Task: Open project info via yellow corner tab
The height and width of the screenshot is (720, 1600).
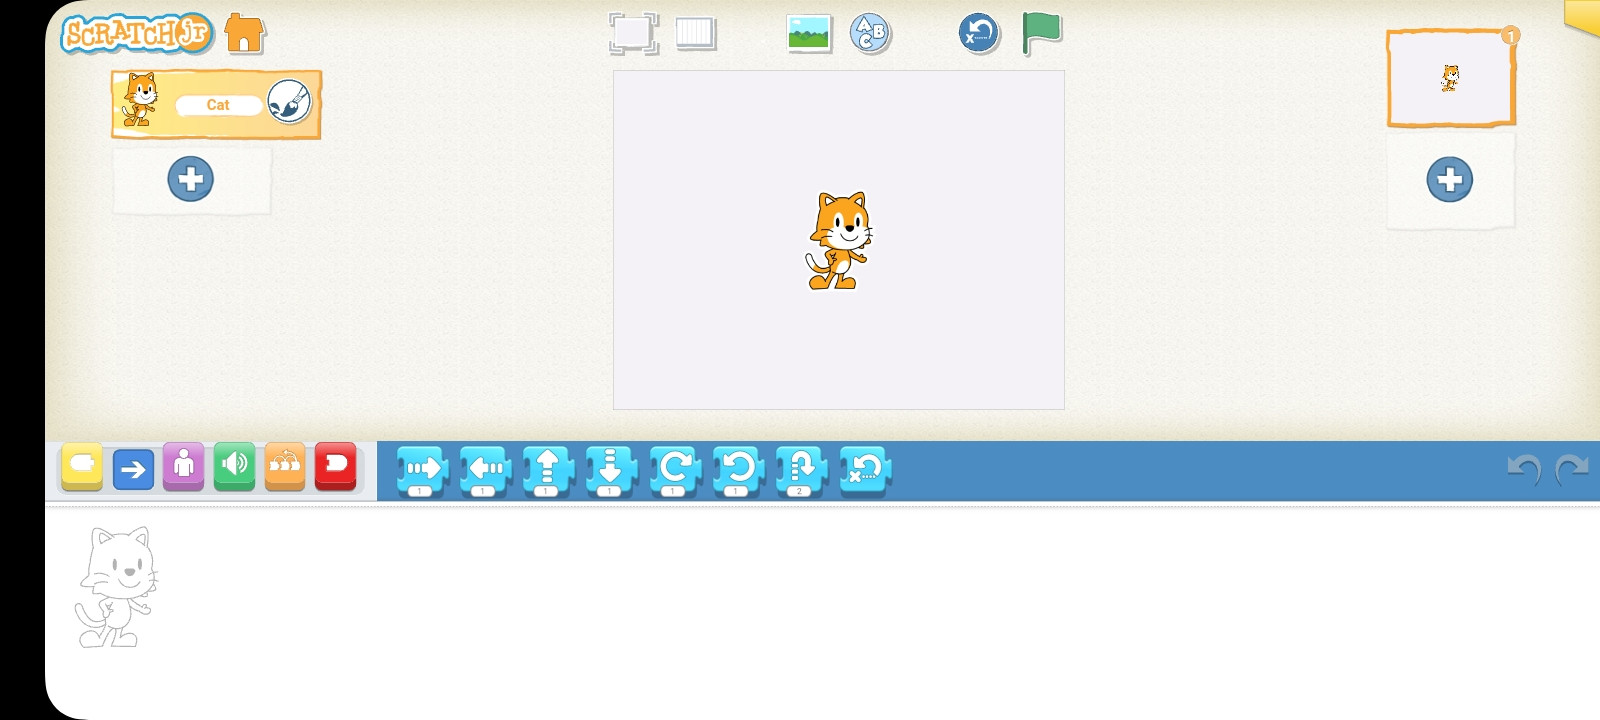Action: coord(1583,17)
